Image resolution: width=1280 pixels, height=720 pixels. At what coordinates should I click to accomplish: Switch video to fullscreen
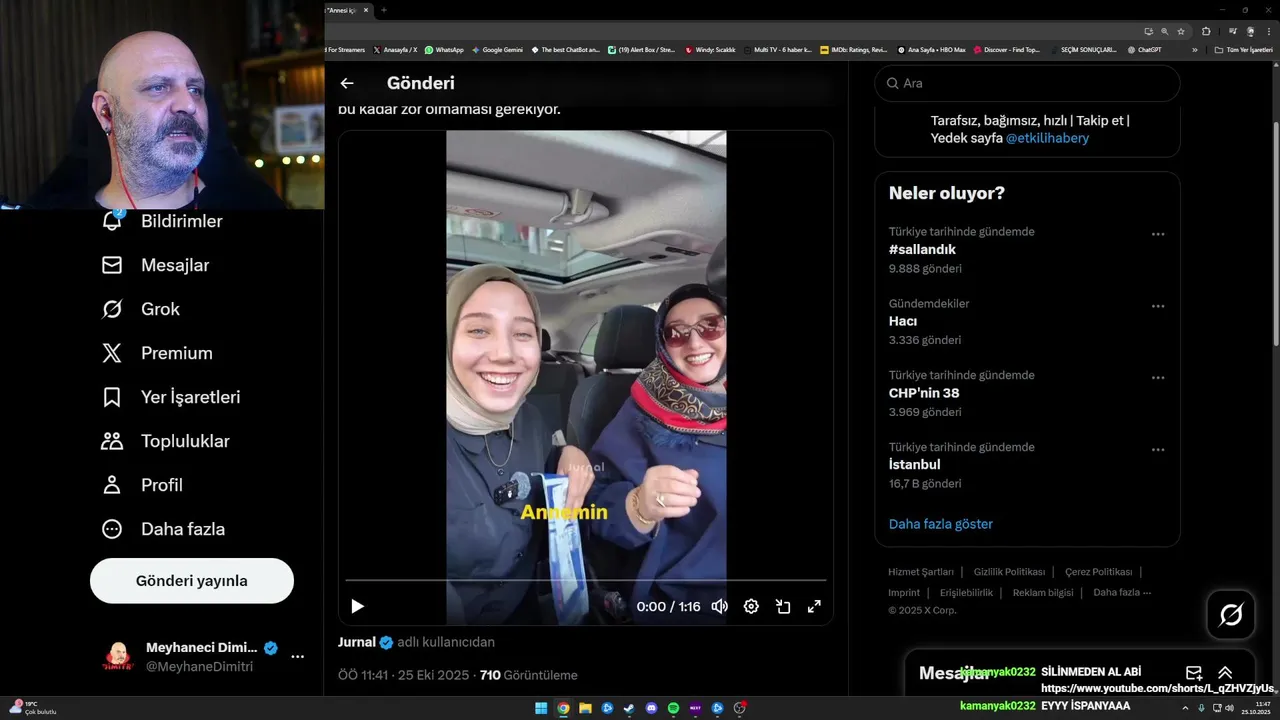(x=814, y=606)
